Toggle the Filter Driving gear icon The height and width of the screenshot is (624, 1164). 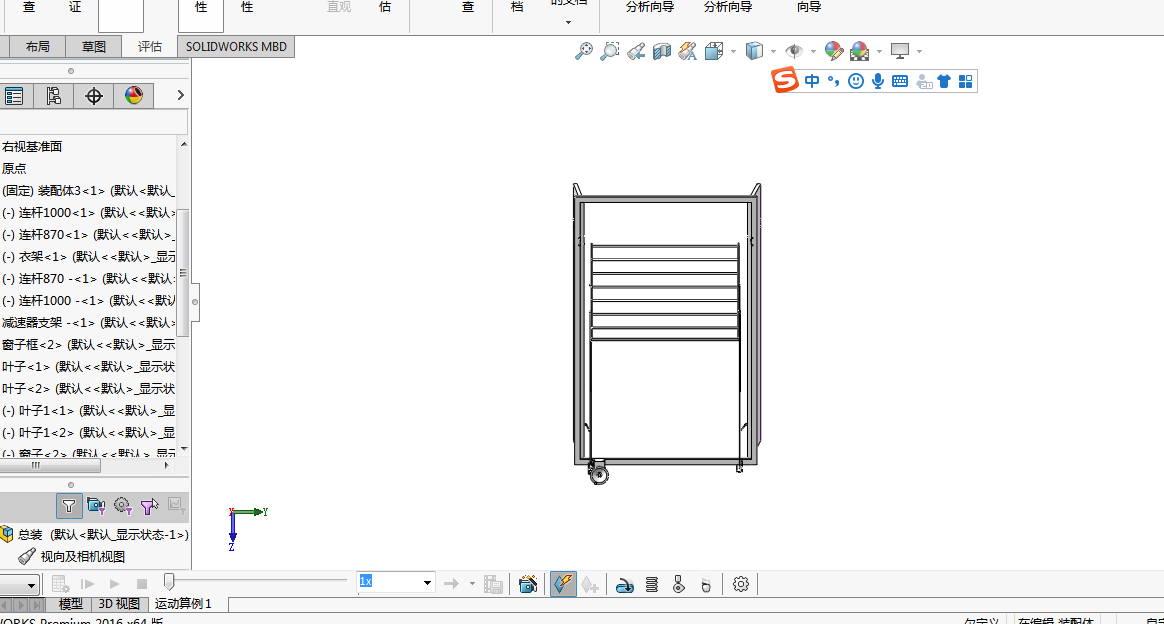pos(122,506)
